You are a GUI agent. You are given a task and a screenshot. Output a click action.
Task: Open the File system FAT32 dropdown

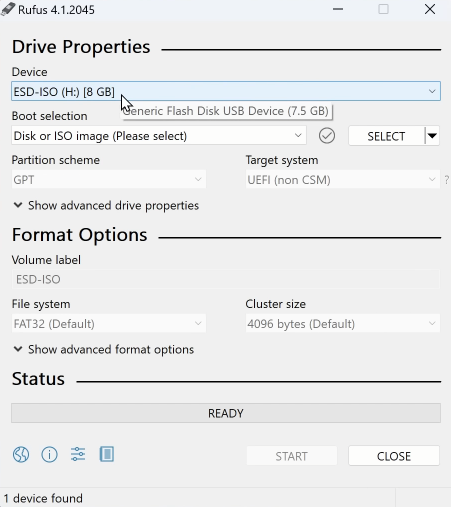[109, 323]
